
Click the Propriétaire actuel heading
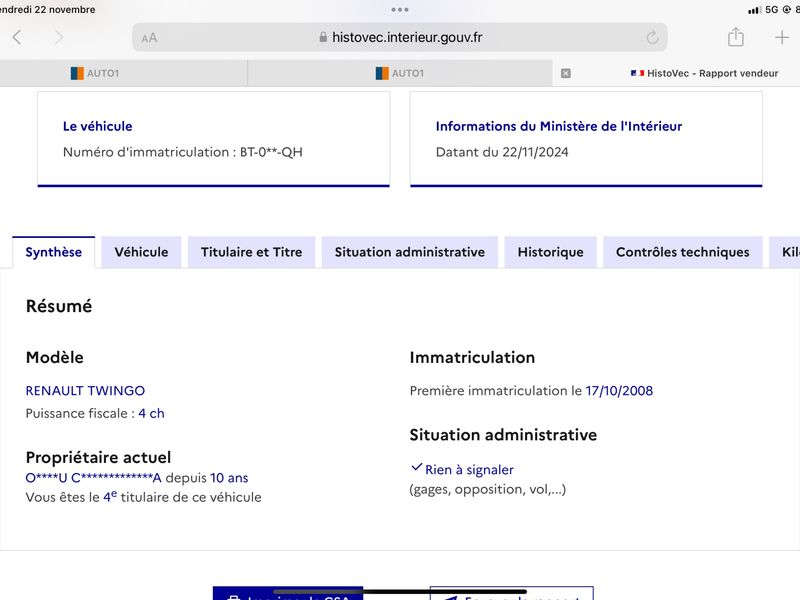click(x=98, y=458)
